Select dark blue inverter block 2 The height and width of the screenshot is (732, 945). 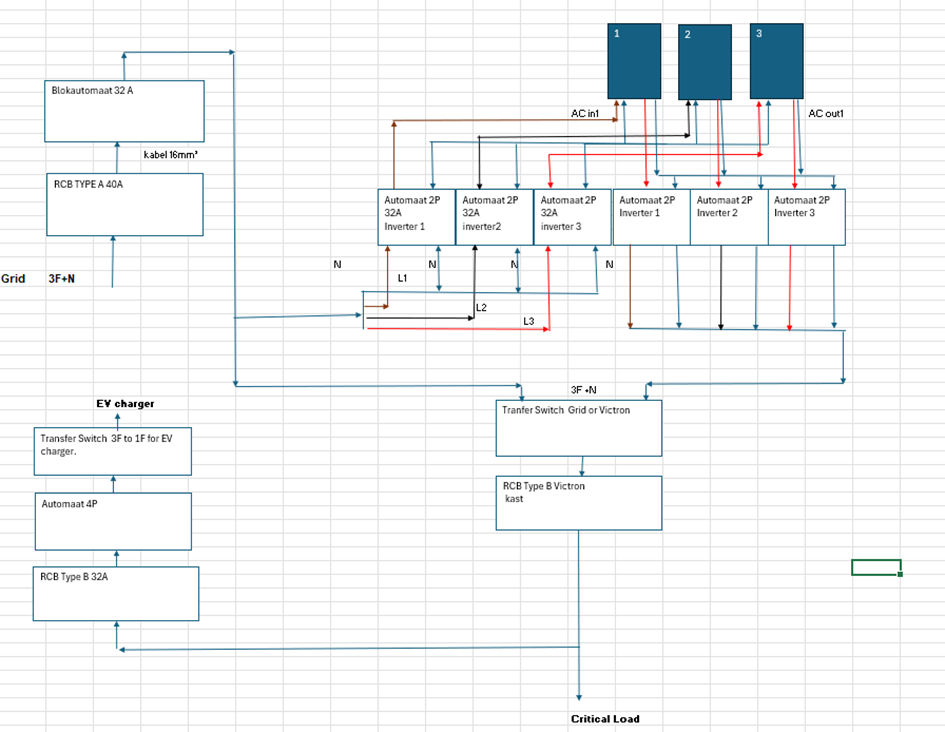point(705,62)
